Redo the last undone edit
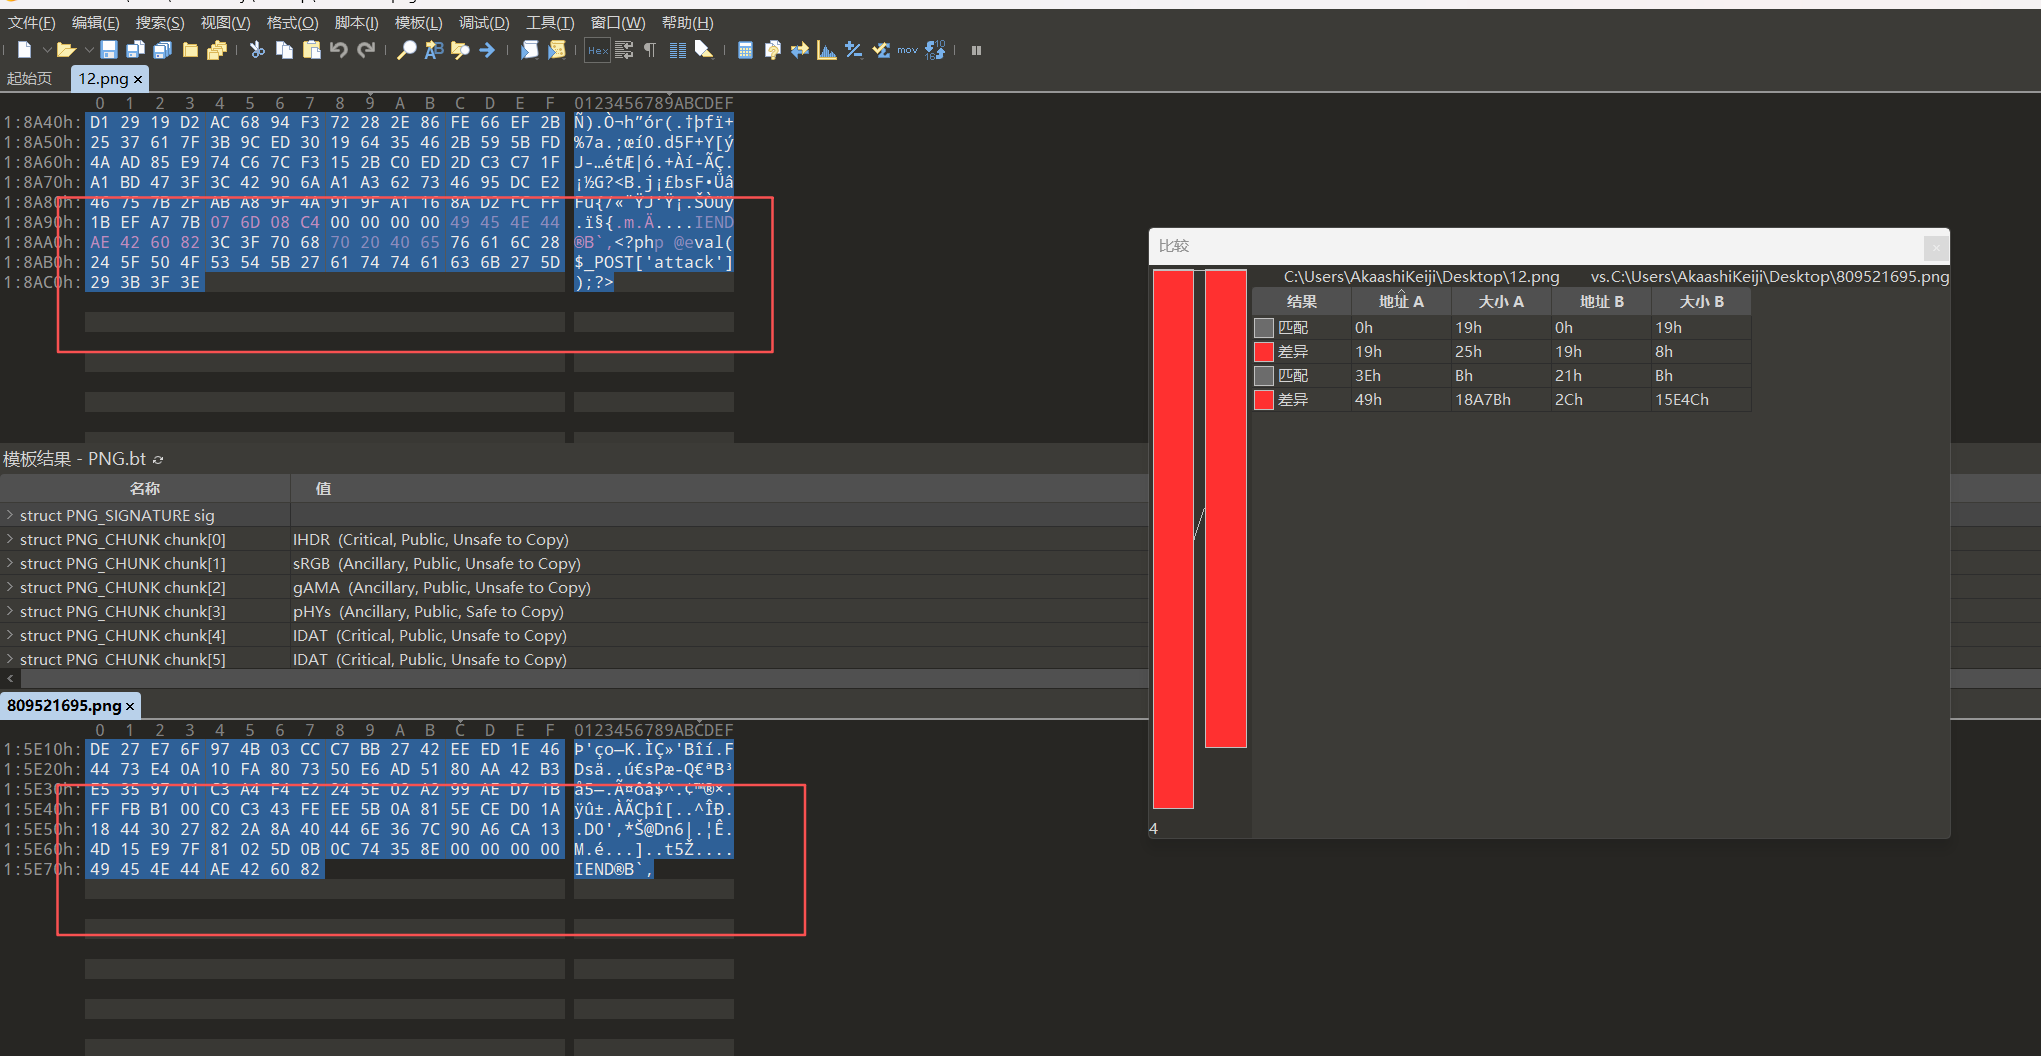Image resolution: width=2041 pixels, height=1056 pixels. pyautogui.click(x=366, y=50)
